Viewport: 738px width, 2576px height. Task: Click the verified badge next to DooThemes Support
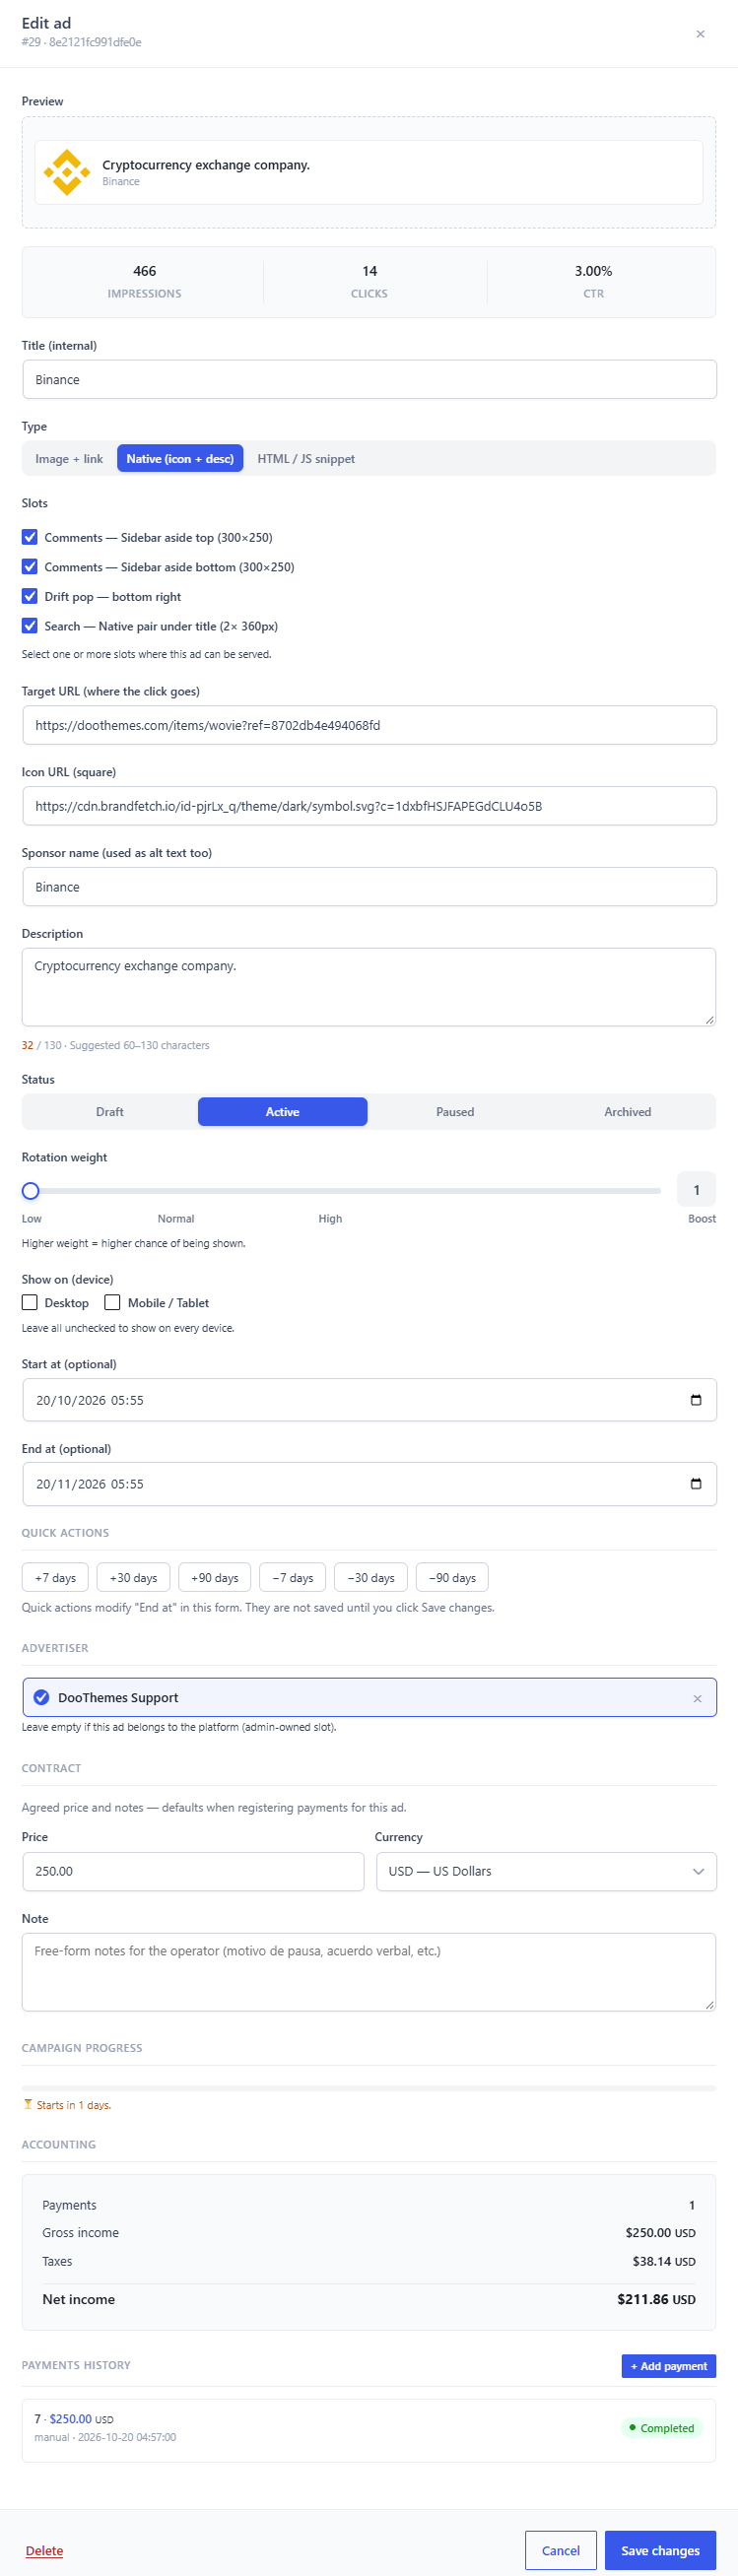(x=42, y=1697)
